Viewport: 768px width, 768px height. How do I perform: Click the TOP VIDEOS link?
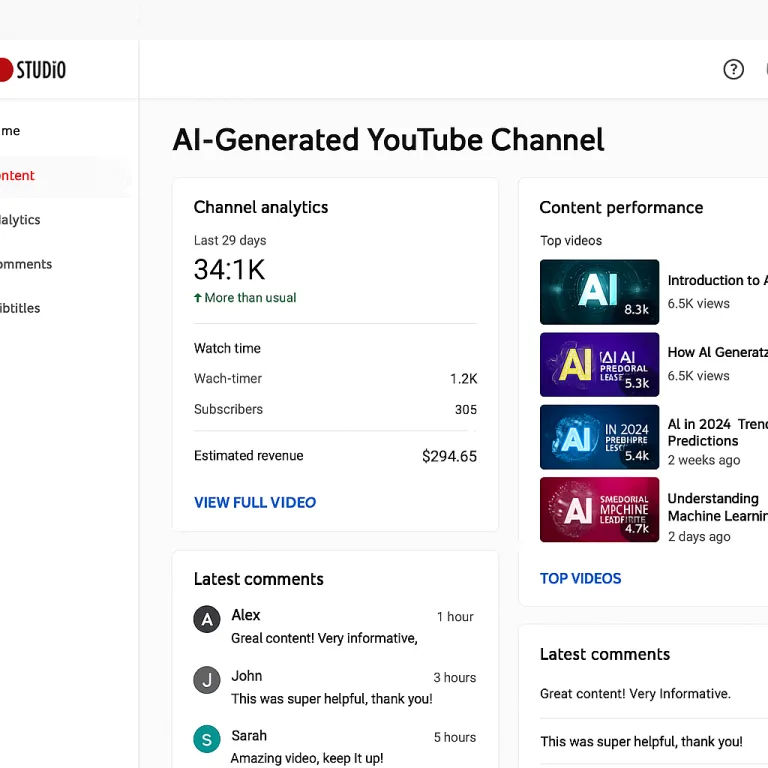click(x=580, y=578)
